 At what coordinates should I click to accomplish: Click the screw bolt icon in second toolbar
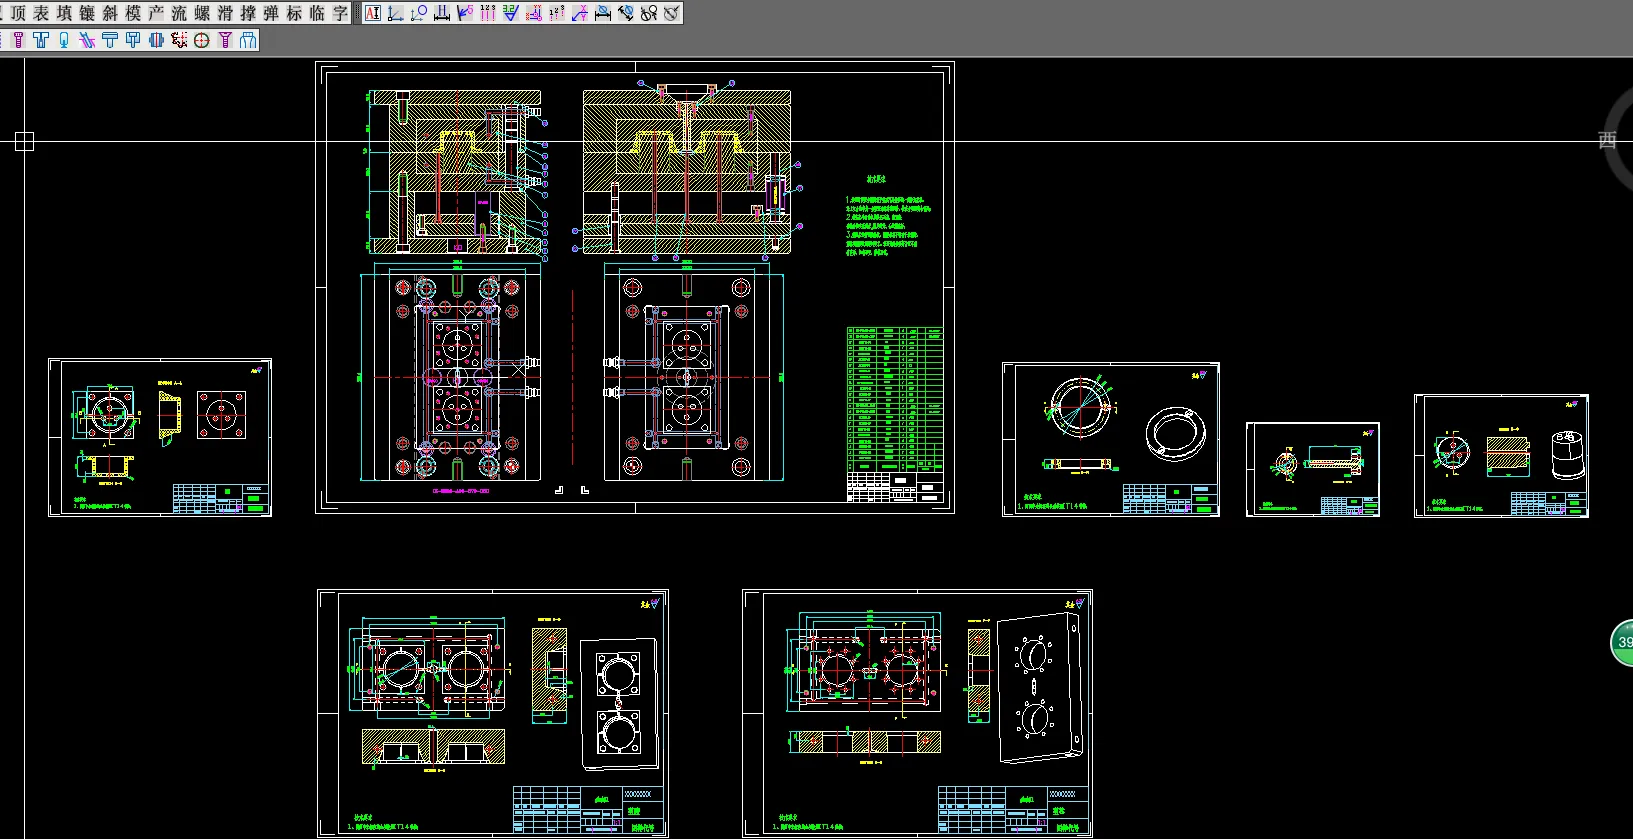click(18, 40)
